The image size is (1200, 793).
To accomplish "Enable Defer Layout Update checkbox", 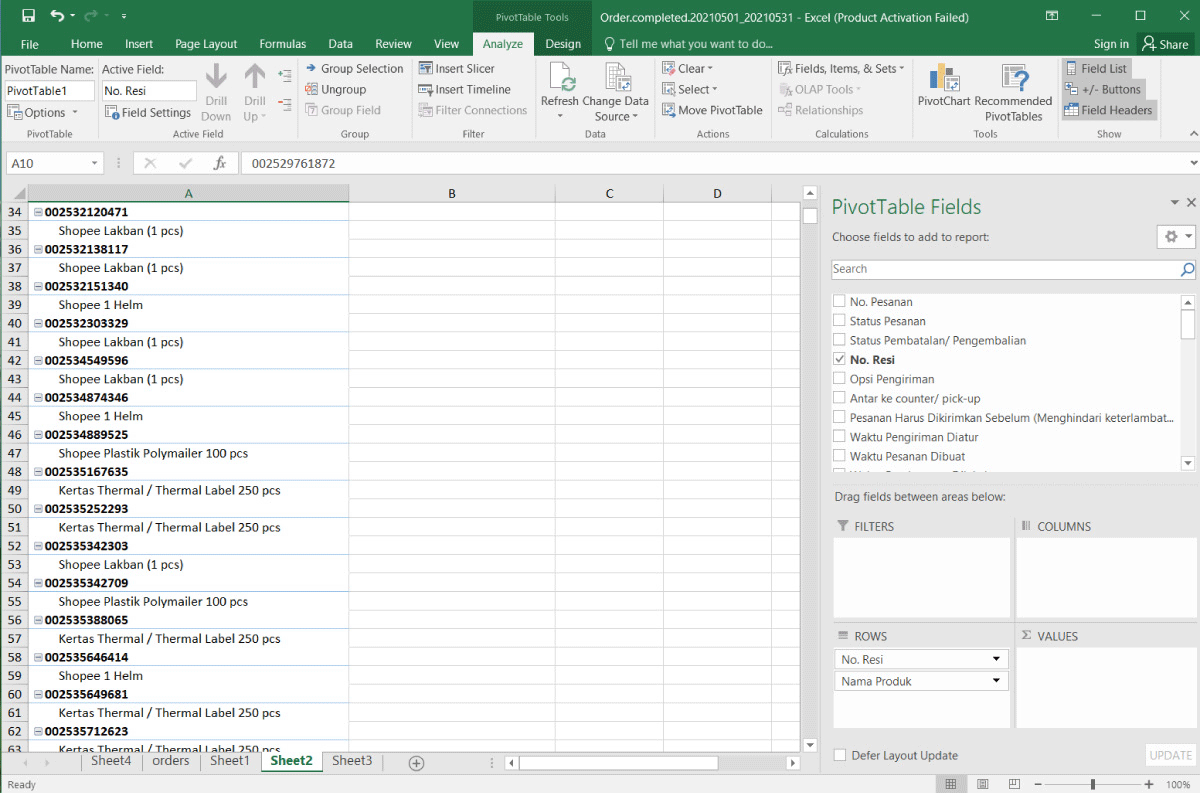I will point(840,756).
